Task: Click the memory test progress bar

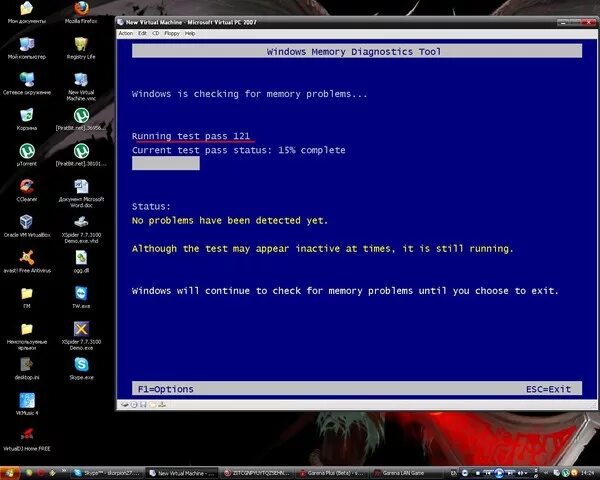Action: pos(166,163)
